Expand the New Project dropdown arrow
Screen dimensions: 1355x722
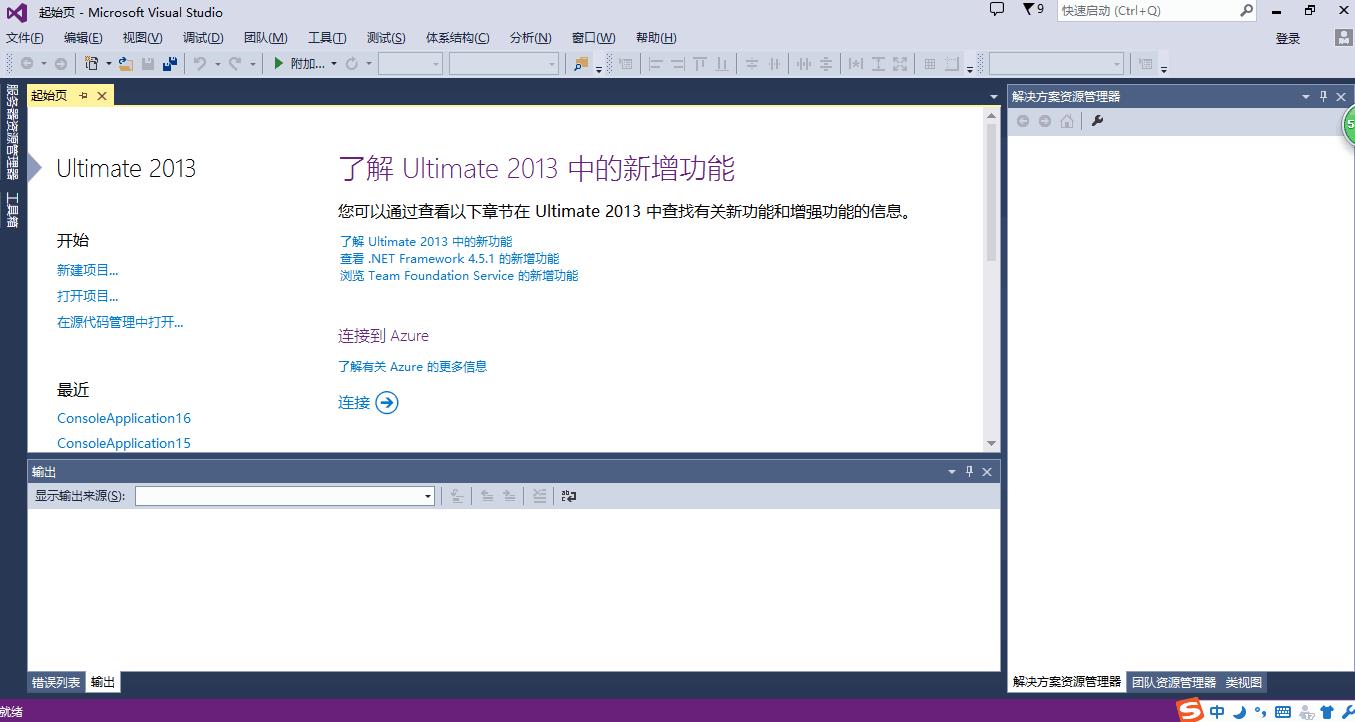click(x=109, y=64)
